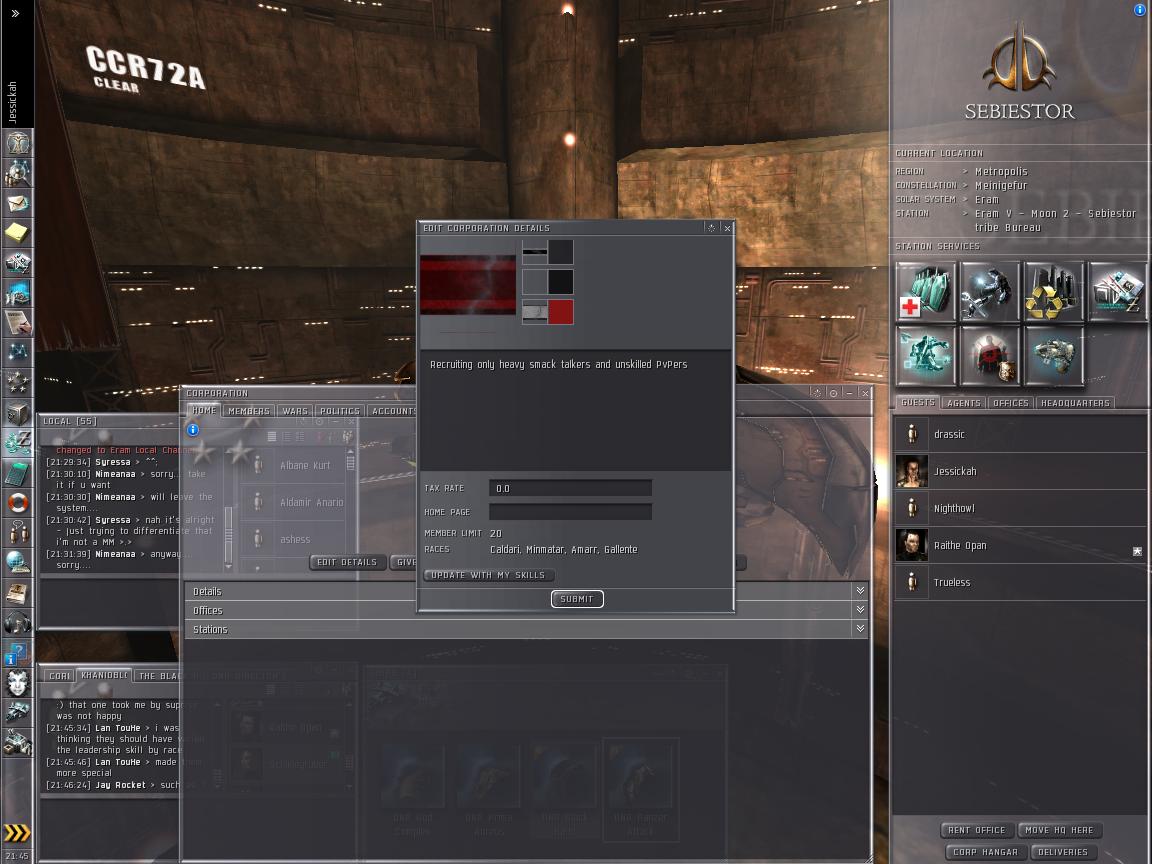Open the assets cube icon

pos(17,413)
